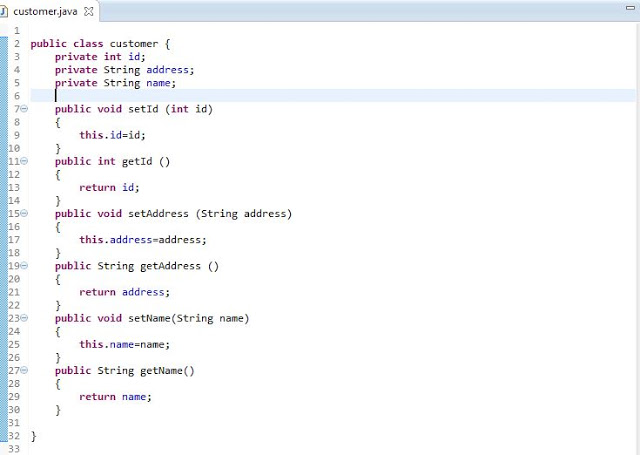Screen dimensions: 640x455
Task: Click 'public int getId ()' signature
Action: (x=112, y=161)
